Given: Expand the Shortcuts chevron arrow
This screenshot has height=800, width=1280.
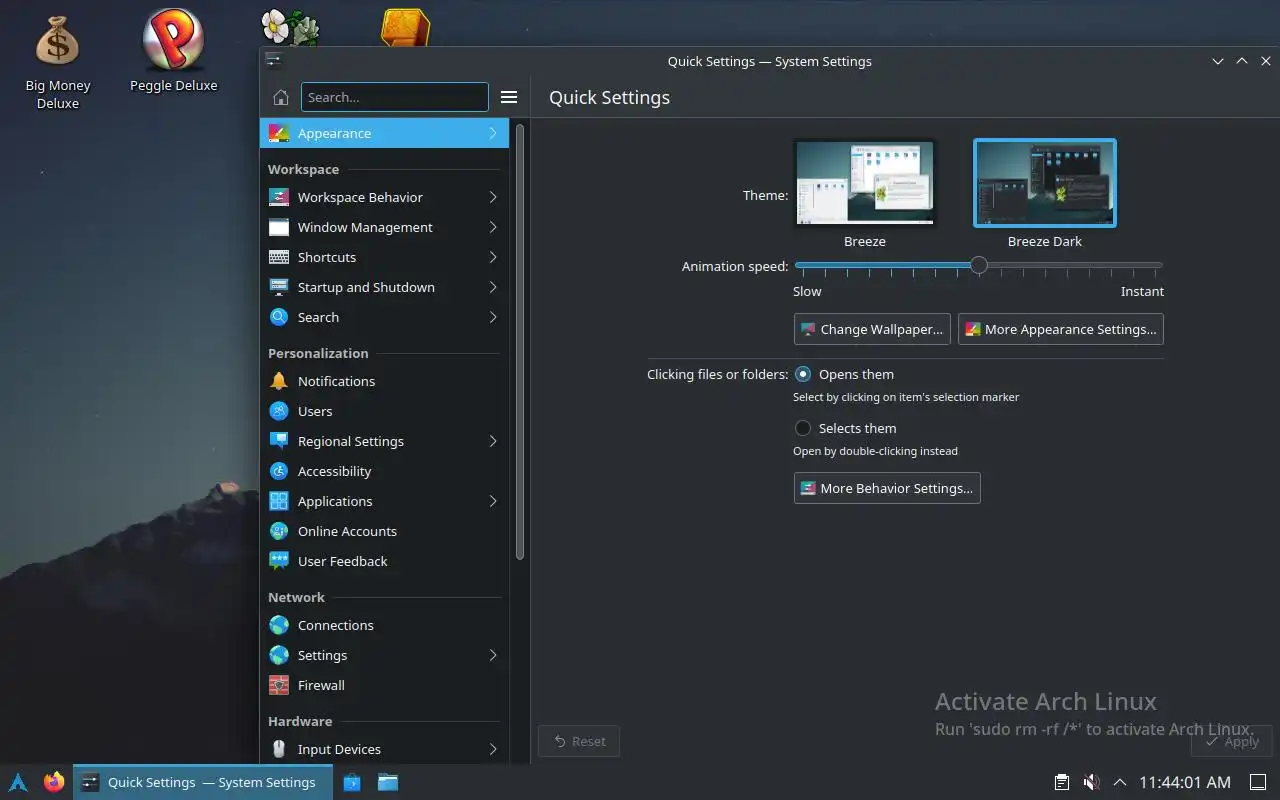Looking at the screenshot, I should point(493,257).
